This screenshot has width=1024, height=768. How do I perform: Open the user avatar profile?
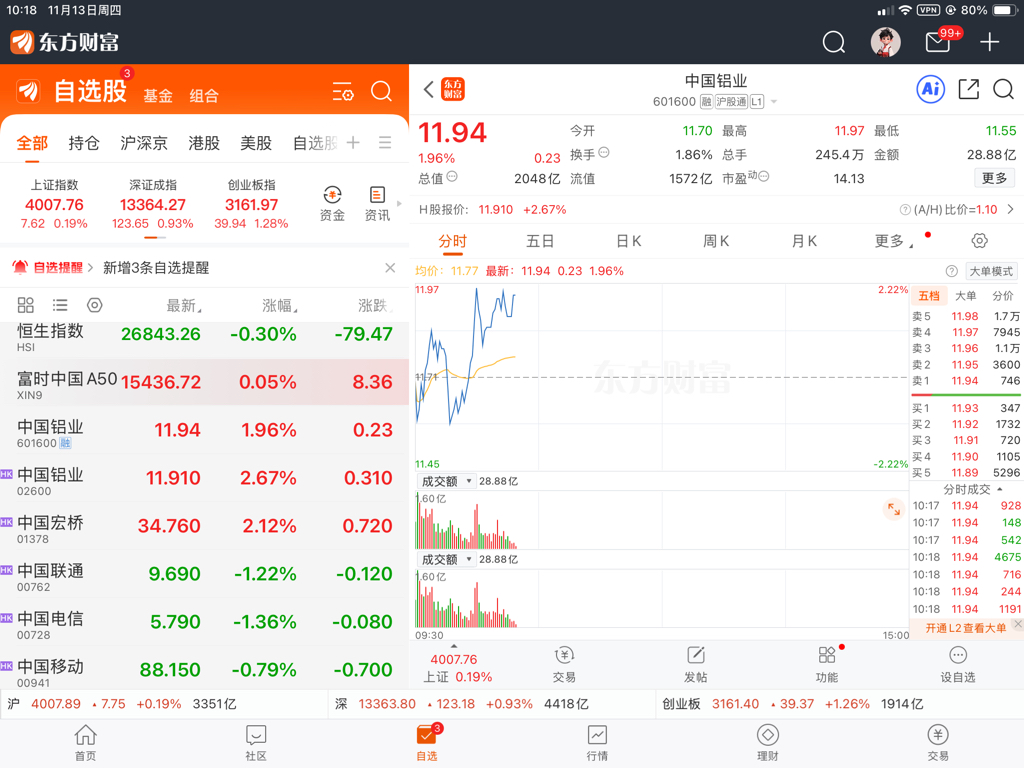click(886, 42)
